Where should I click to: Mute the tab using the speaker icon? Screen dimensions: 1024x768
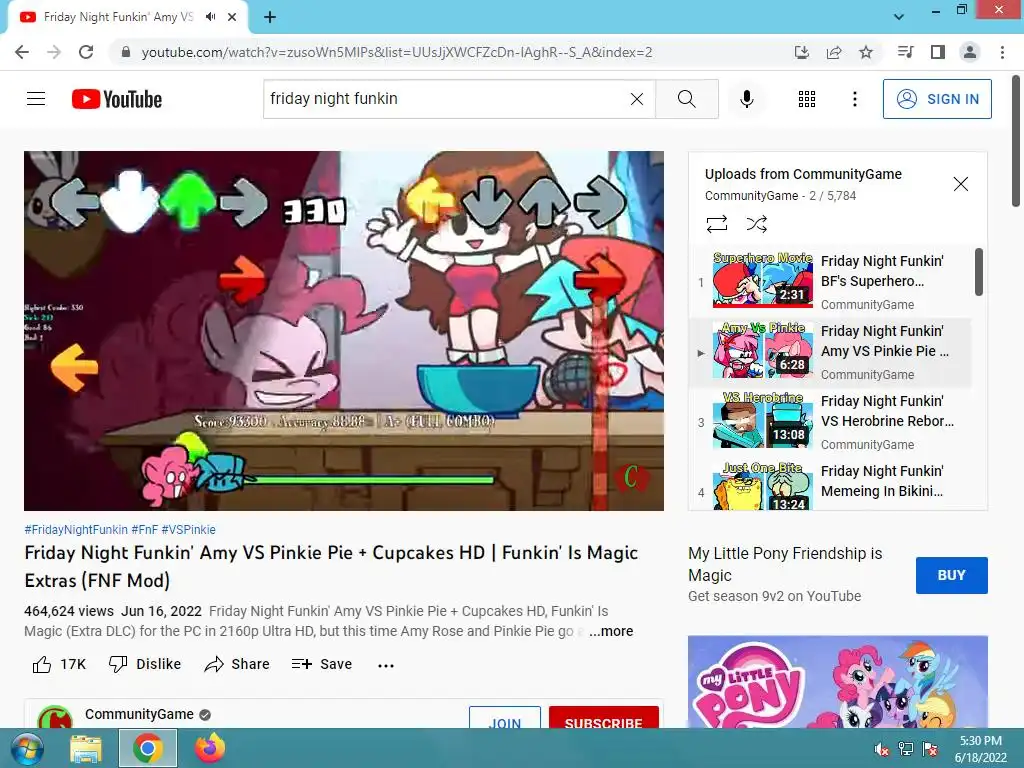[x=210, y=17]
